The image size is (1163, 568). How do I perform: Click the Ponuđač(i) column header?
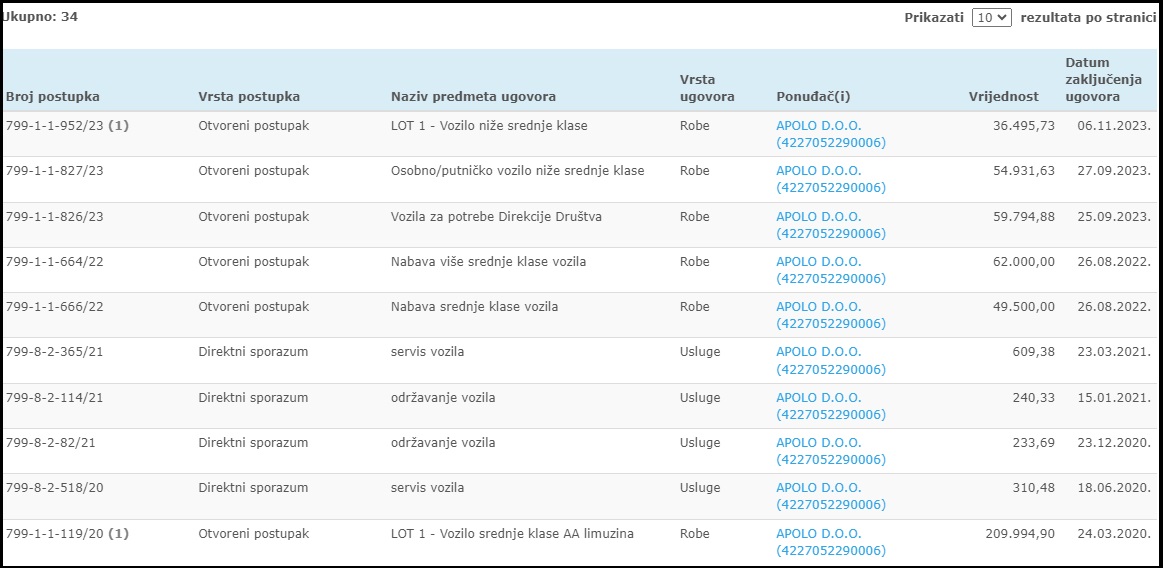(814, 96)
